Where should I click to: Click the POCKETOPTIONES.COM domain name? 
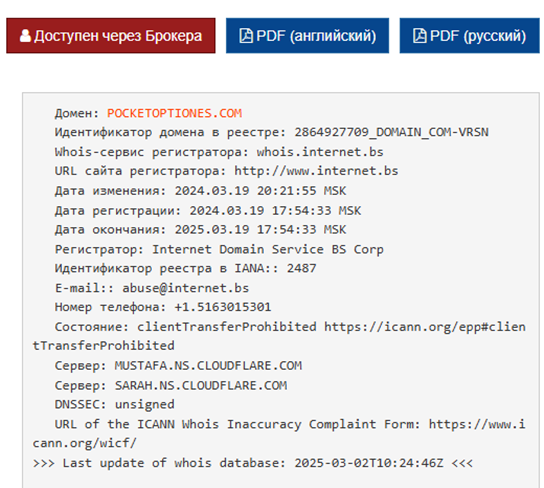(175, 113)
